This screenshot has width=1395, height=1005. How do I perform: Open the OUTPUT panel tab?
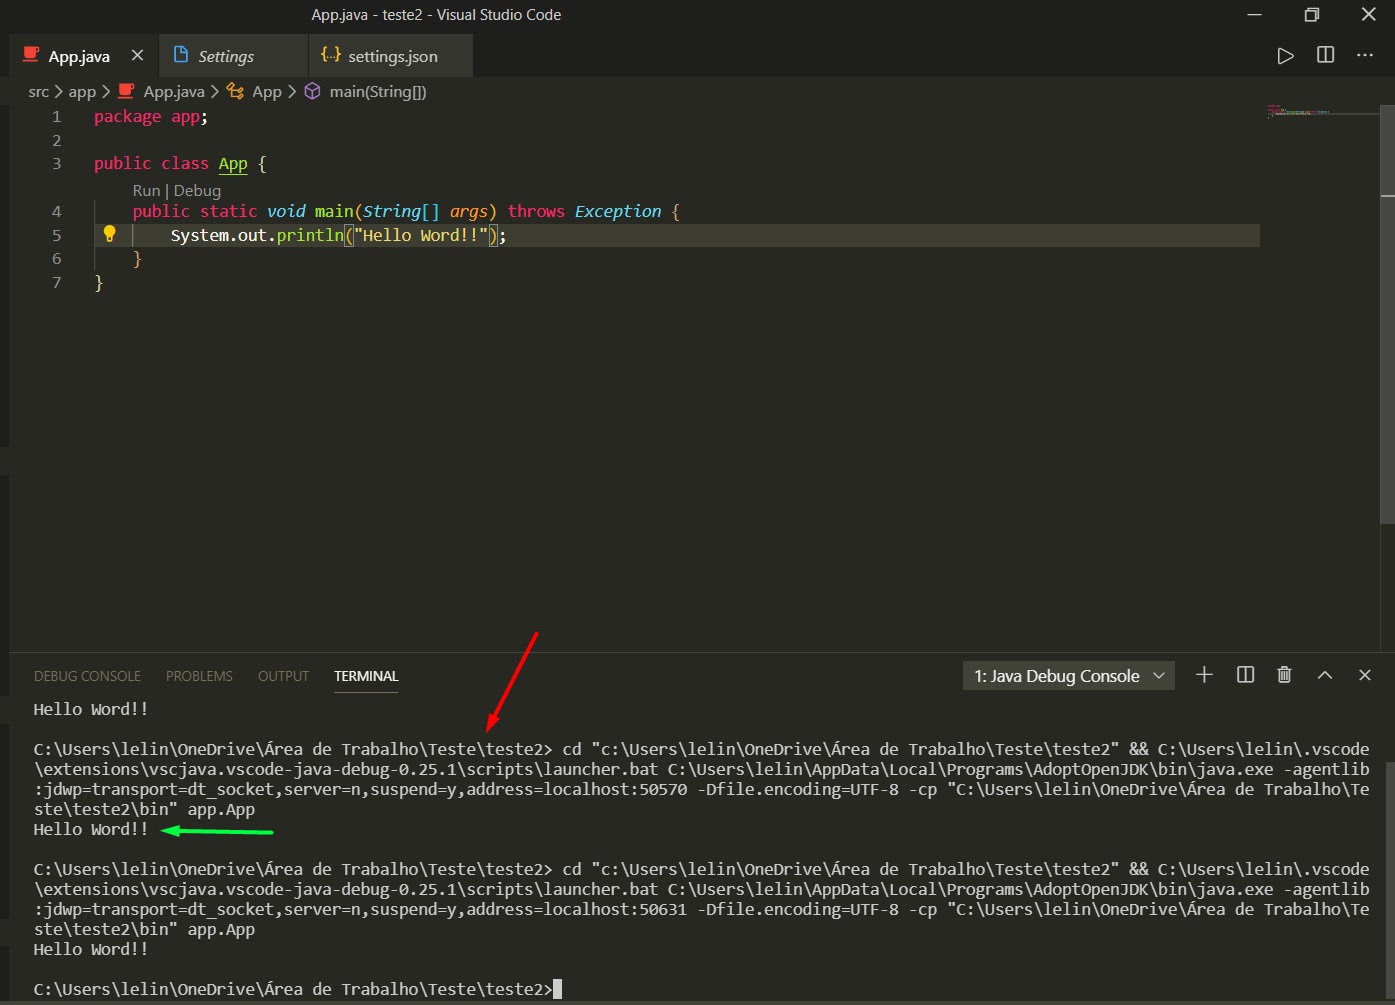click(x=283, y=676)
